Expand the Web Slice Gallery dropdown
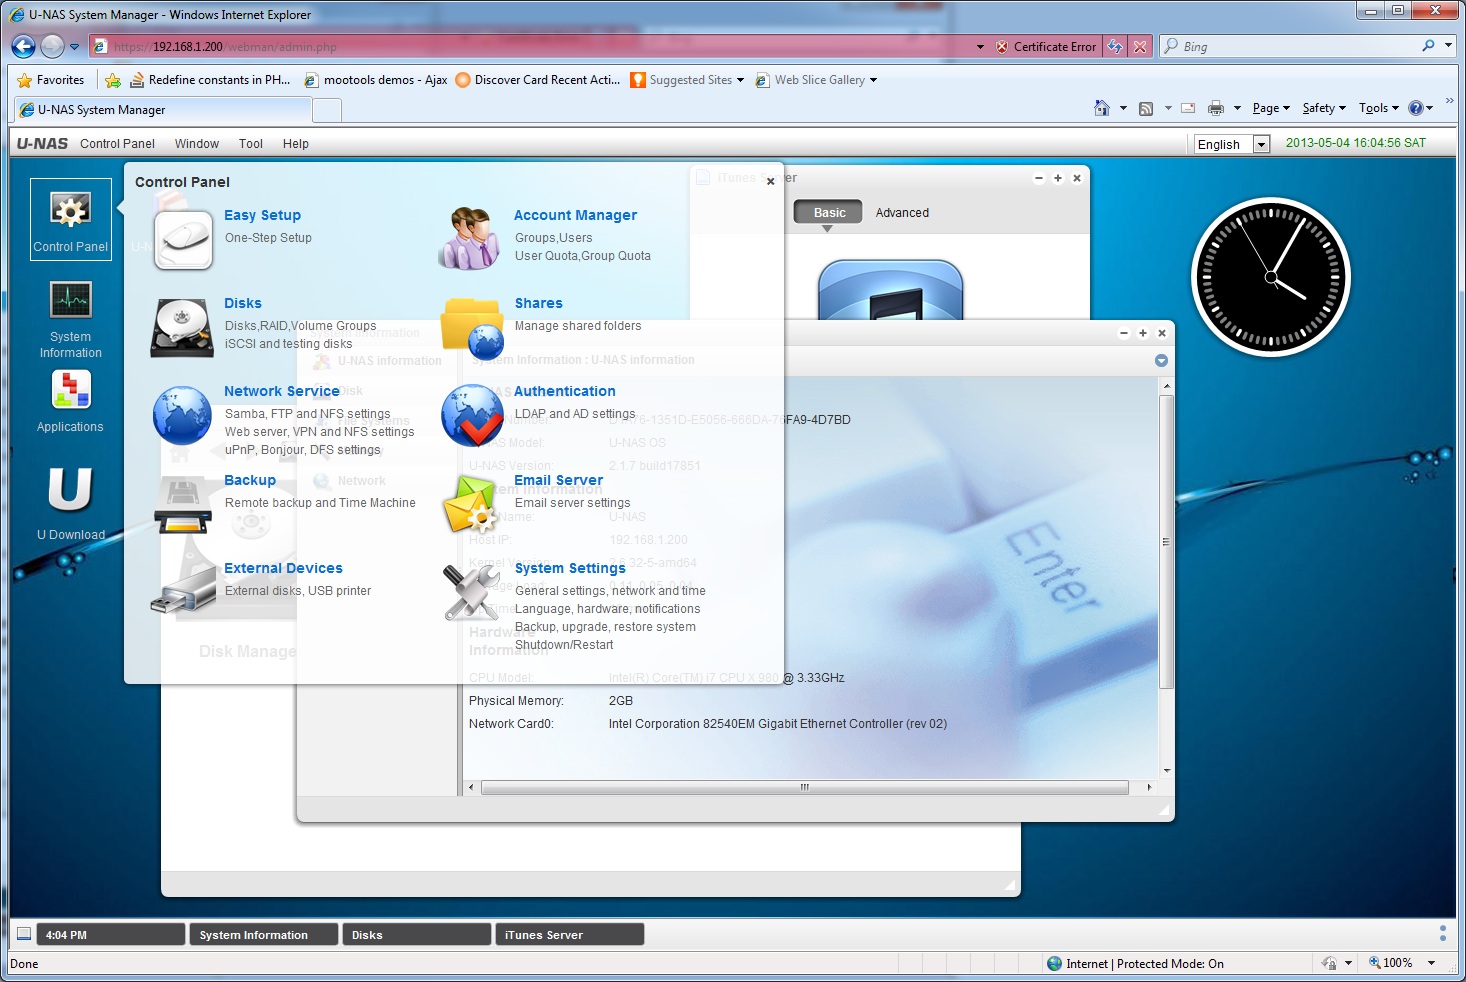The height and width of the screenshot is (982, 1466). click(x=873, y=80)
